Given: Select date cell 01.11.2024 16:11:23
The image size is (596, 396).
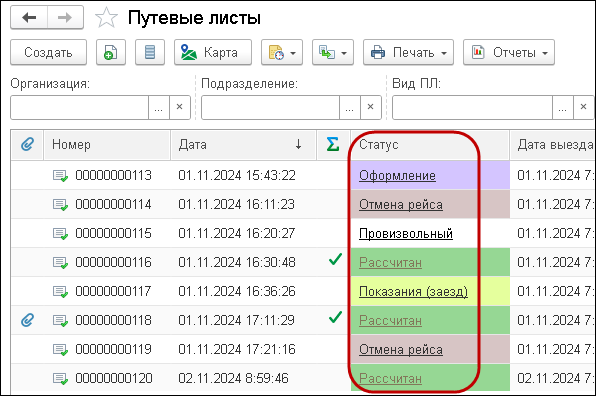Looking at the screenshot, I should coord(236,204).
